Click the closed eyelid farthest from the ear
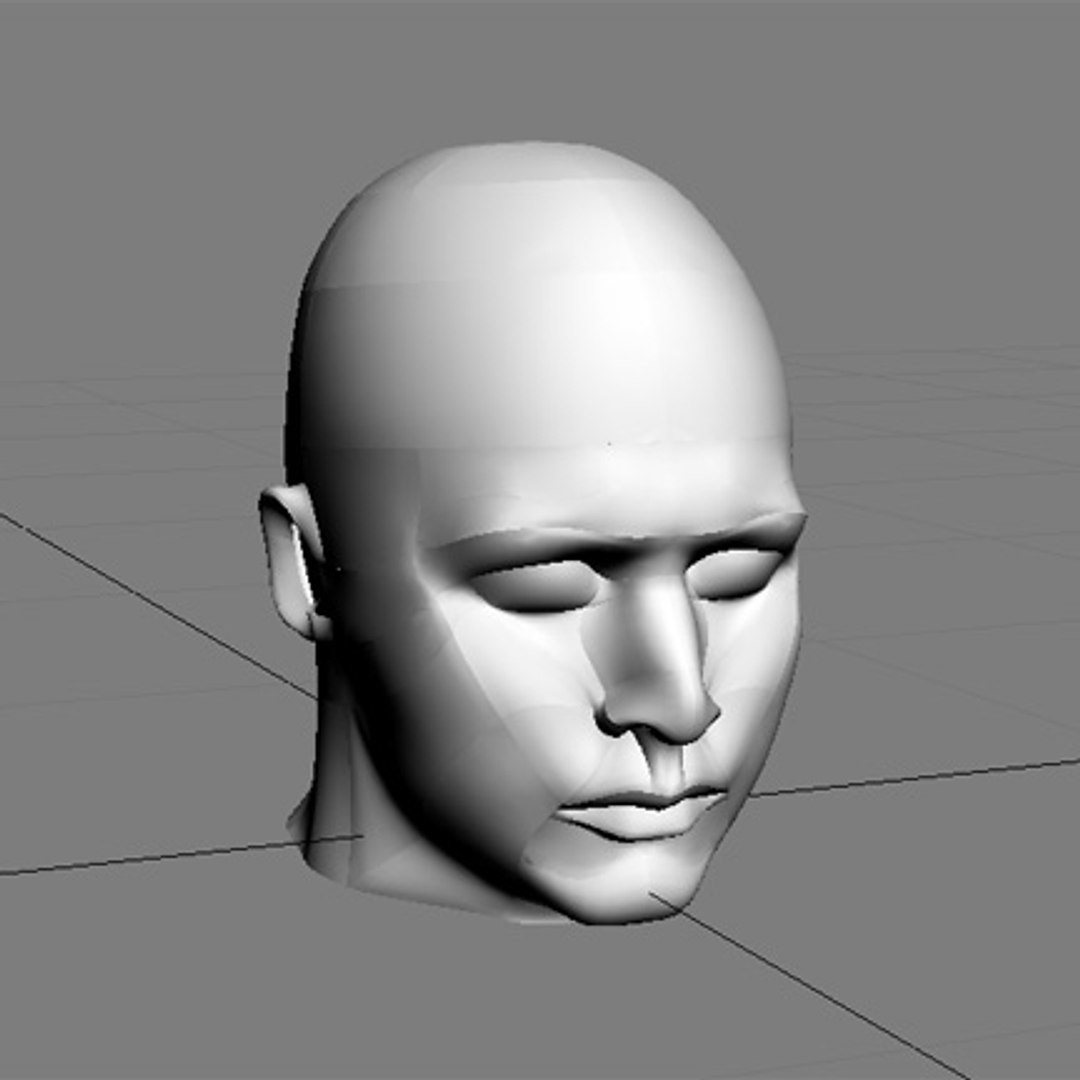 738,574
